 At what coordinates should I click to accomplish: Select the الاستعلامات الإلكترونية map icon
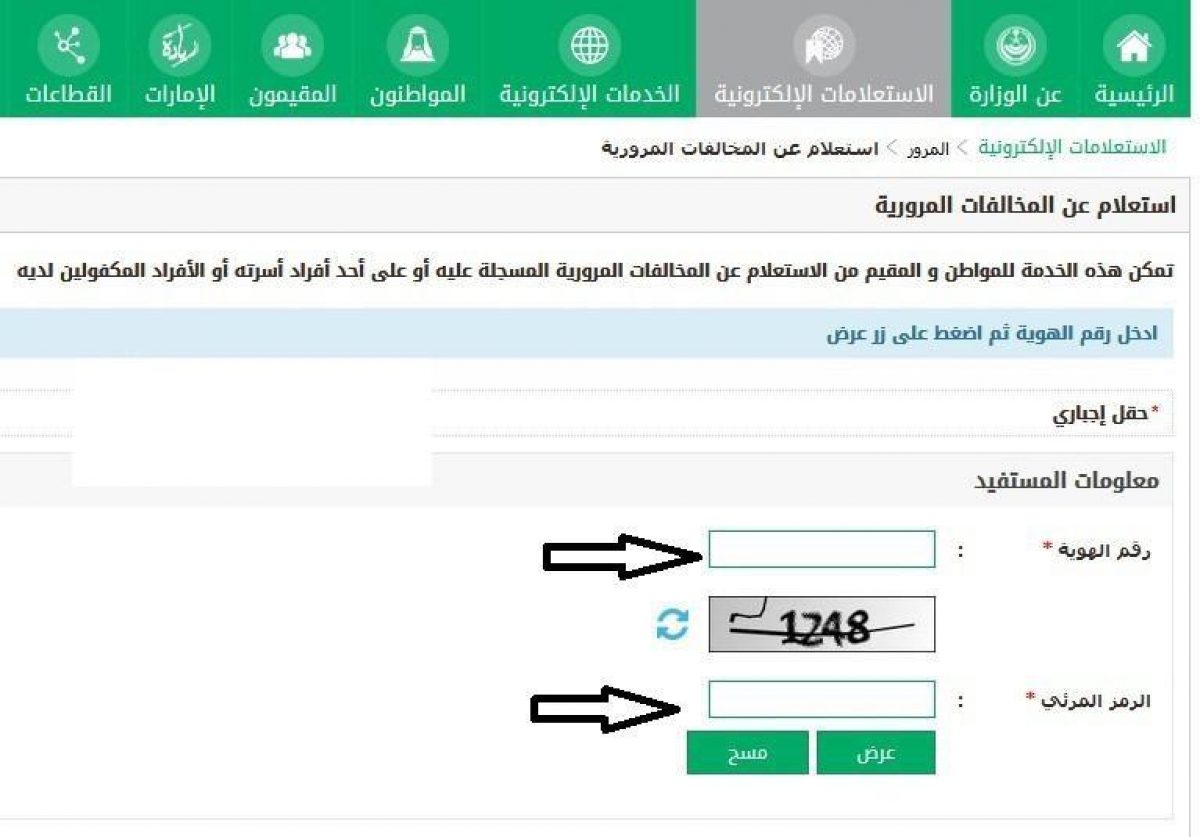pos(823,46)
